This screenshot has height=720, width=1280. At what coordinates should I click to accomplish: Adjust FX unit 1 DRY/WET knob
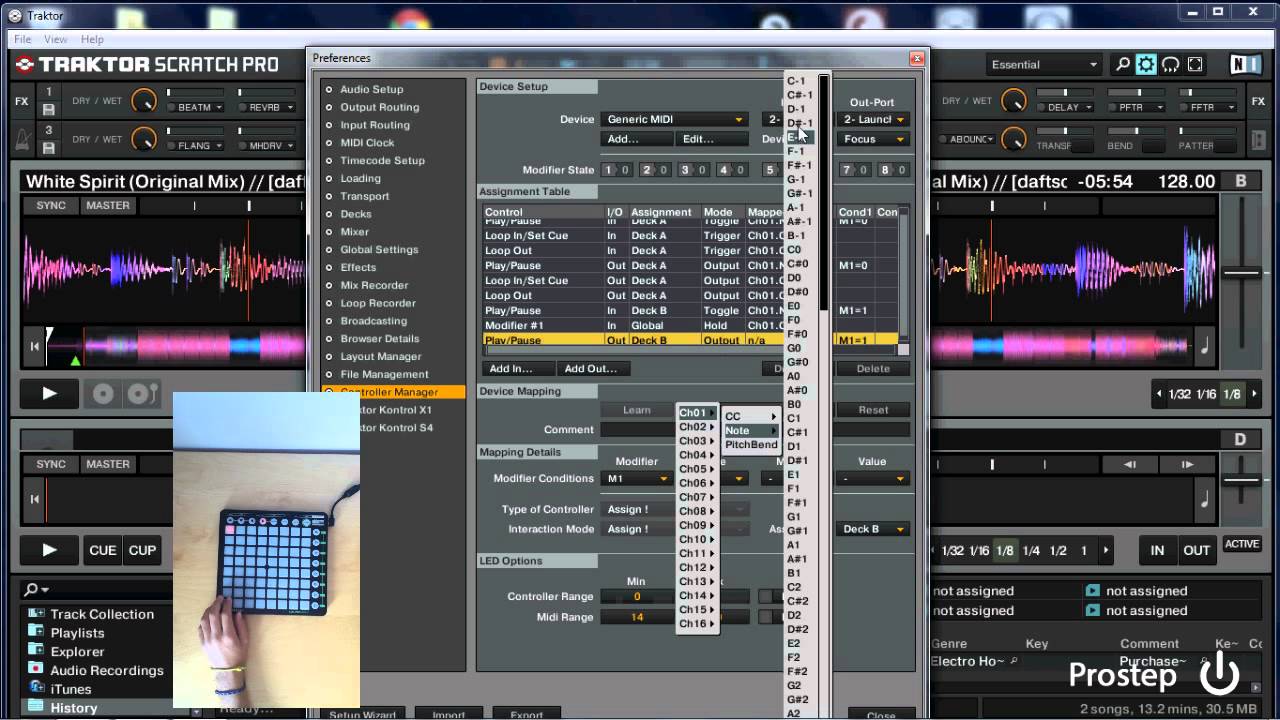point(144,101)
